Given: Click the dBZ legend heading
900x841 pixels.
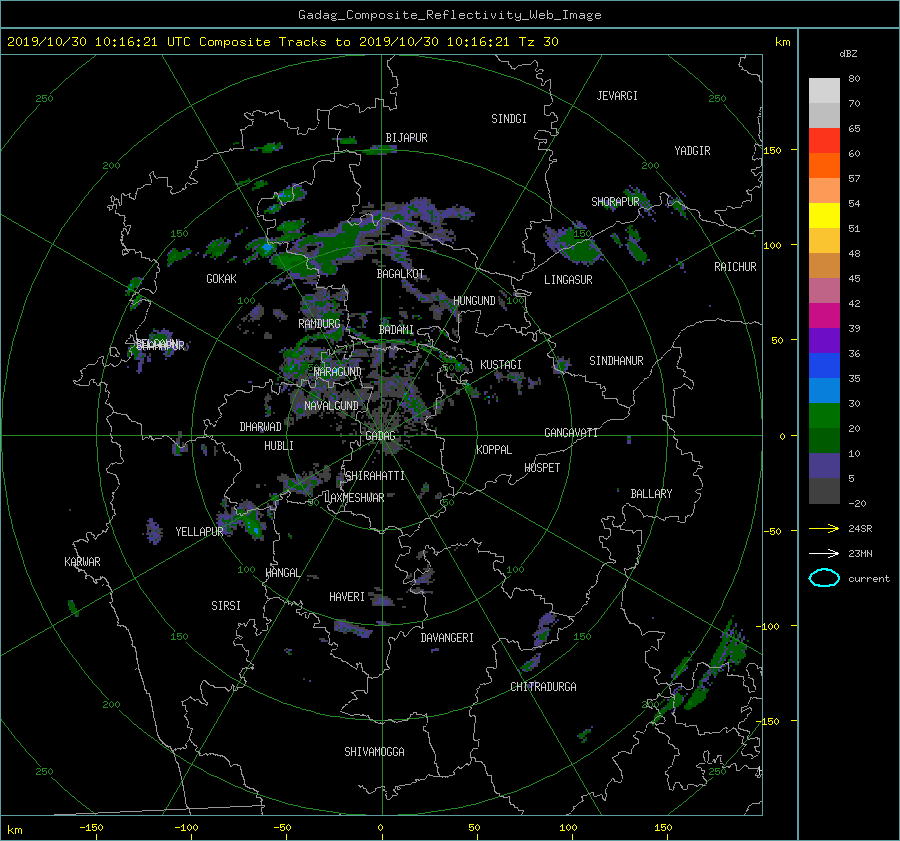Looking at the screenshot, I should click(848, 54).
